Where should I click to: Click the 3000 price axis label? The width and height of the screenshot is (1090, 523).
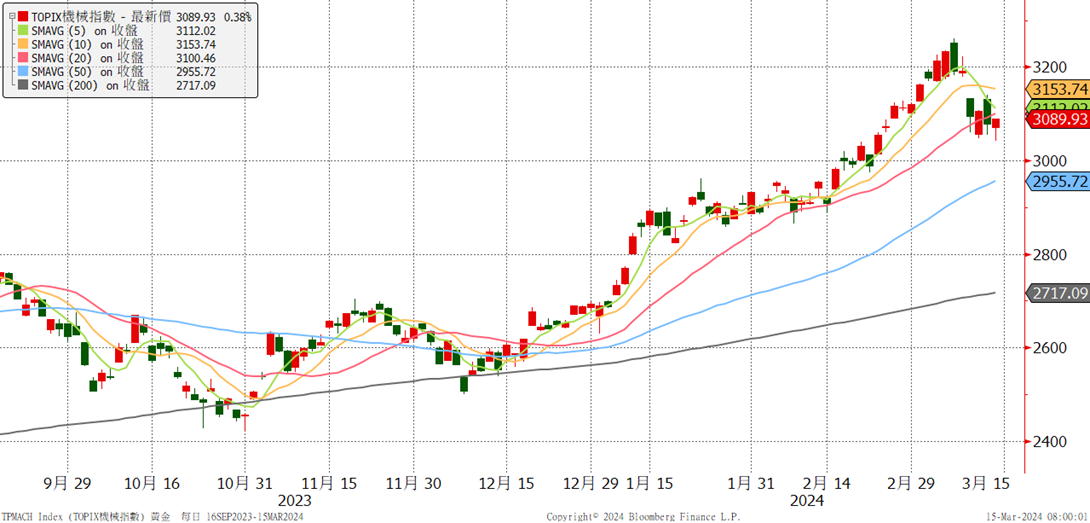point(1050,161)
